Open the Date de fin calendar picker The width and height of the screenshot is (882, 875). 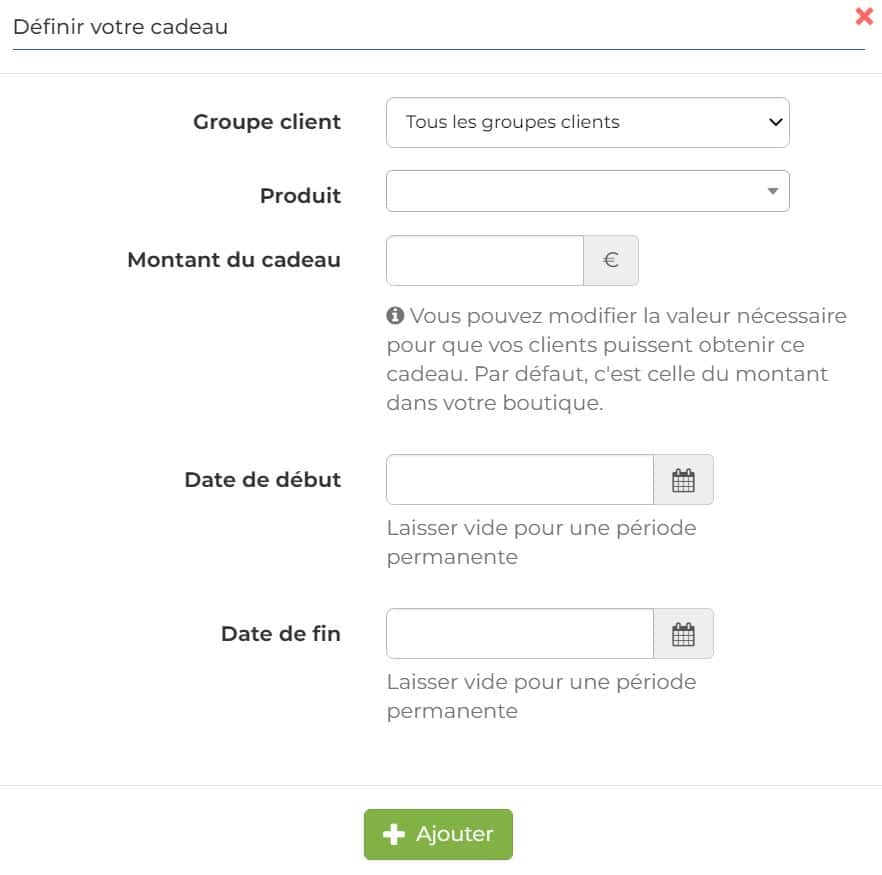(683, 634)
